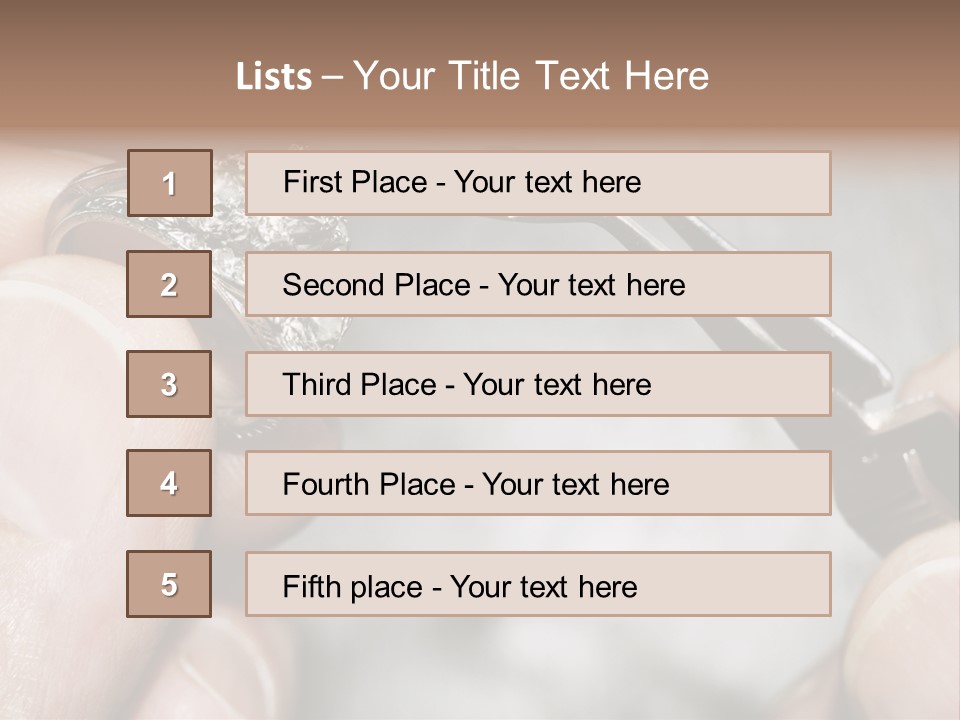Screen dimensions: 960x720
Task: Select the Second Place text bar
Action: [x=538, y=284]
